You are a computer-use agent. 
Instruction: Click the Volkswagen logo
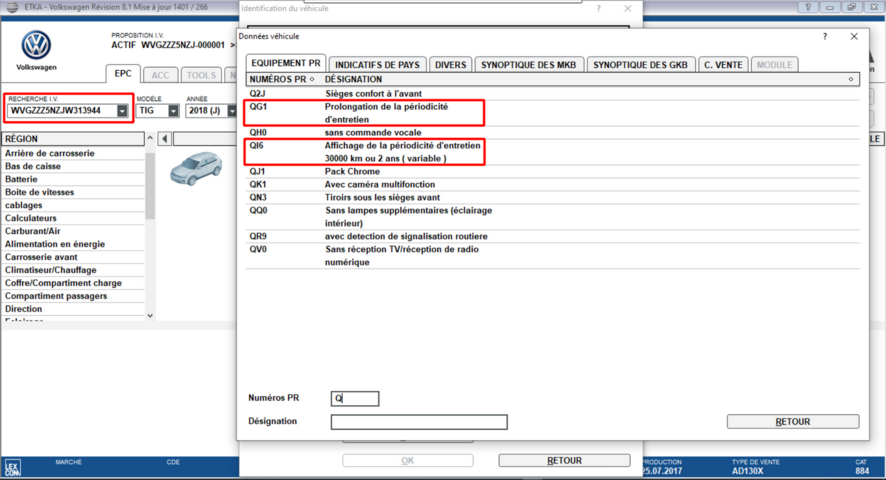(36, 45)
